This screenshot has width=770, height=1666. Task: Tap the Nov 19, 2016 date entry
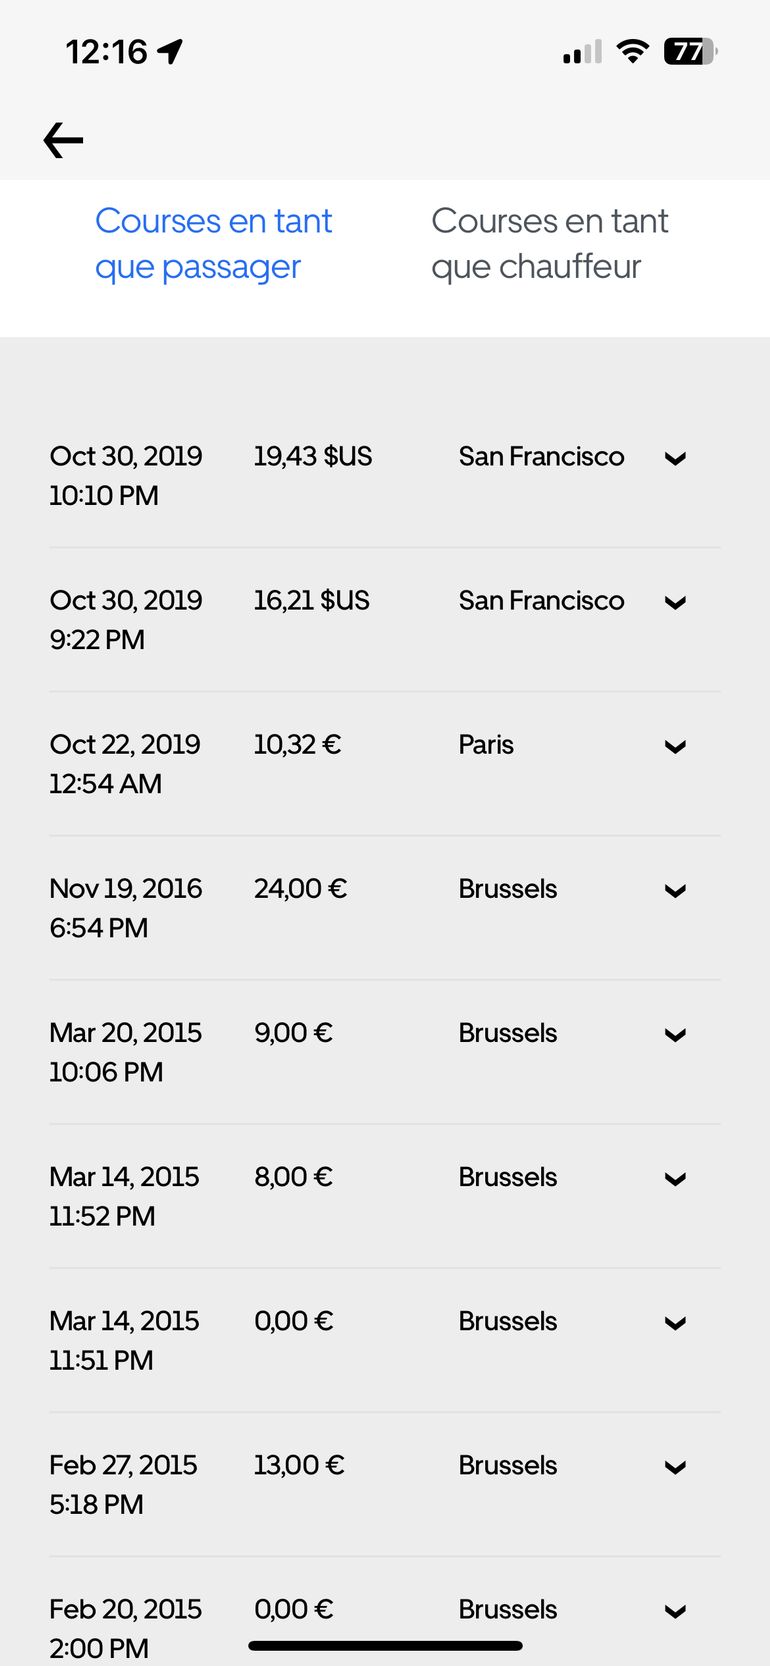(x=126, y=889)
